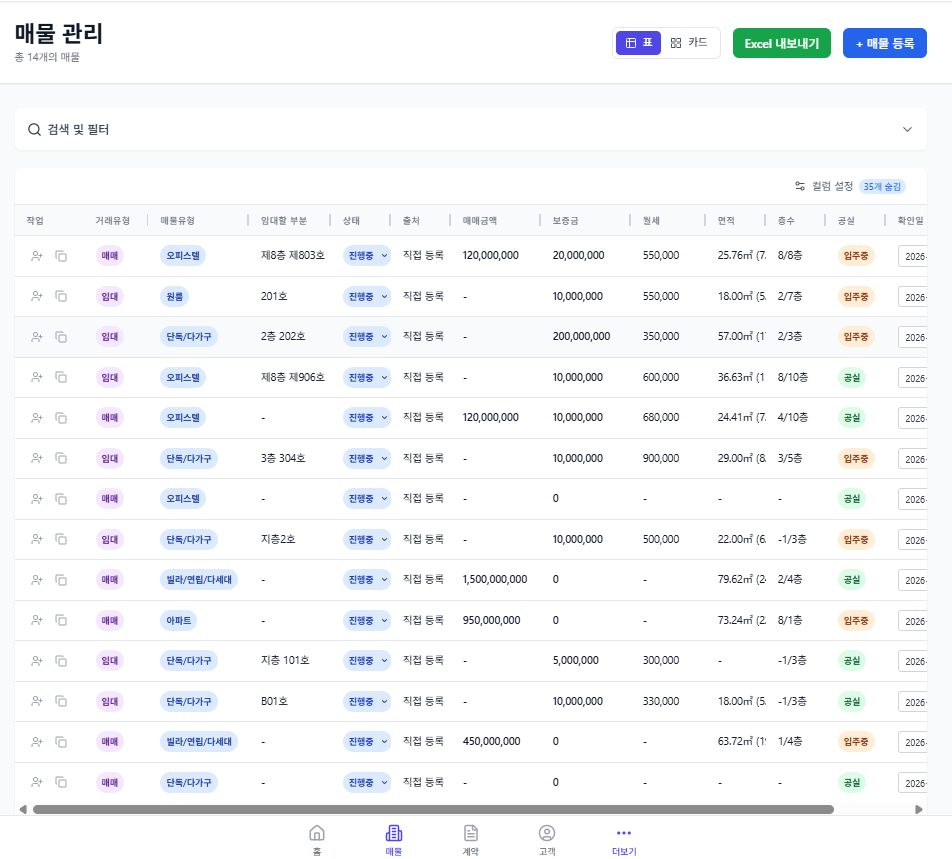Click the Excel 내보내기 button

point(781,43)
